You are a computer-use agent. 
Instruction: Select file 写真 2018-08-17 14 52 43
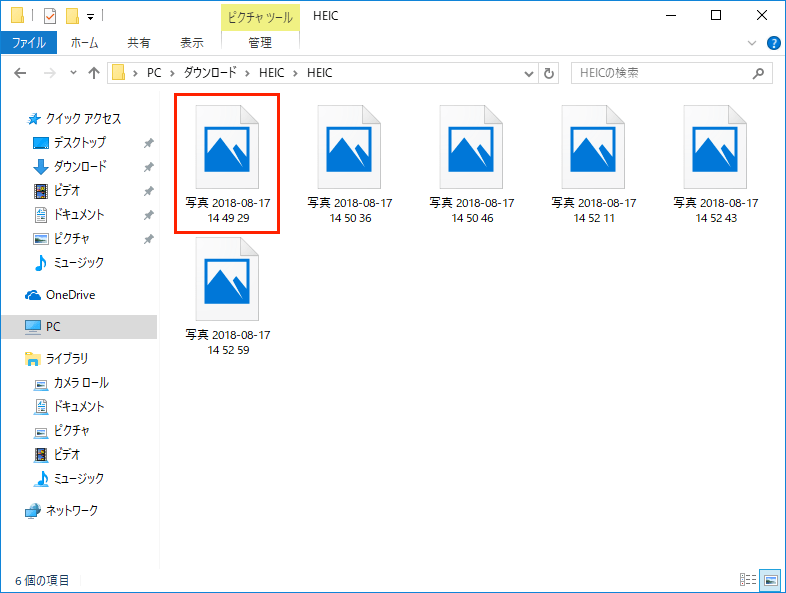click(x=716, y=163)
